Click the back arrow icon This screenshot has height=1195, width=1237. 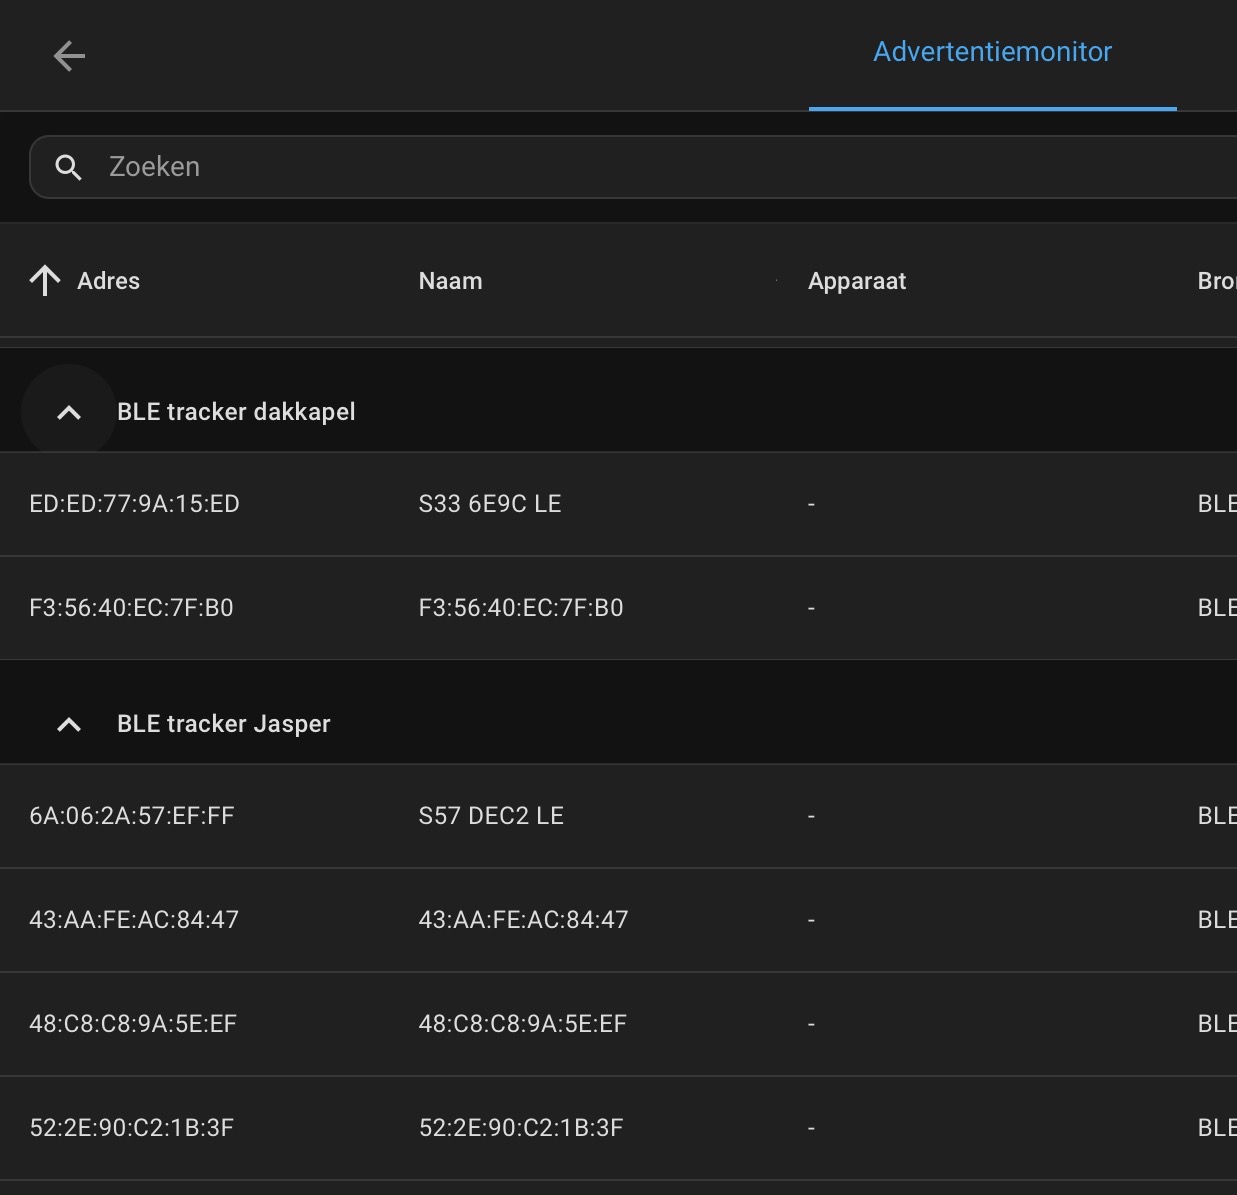point(69,56)
